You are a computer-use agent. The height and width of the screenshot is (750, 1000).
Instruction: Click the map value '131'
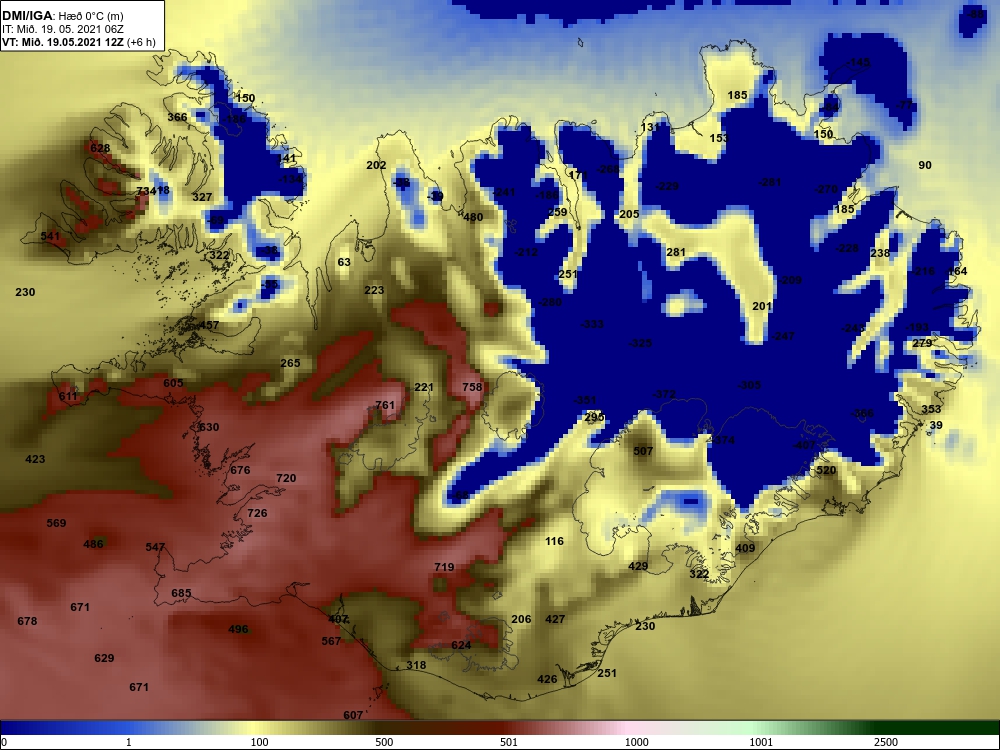(x=649, y=128)
